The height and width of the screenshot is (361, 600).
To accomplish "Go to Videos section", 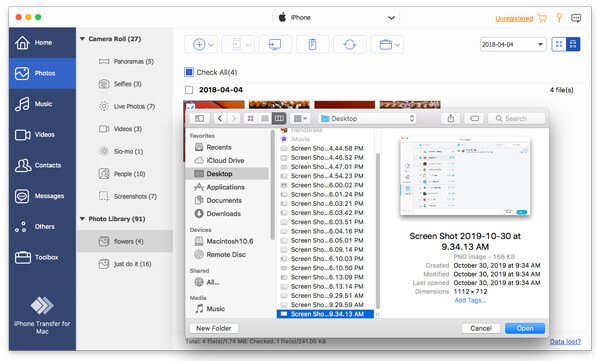I will [42, 134].
